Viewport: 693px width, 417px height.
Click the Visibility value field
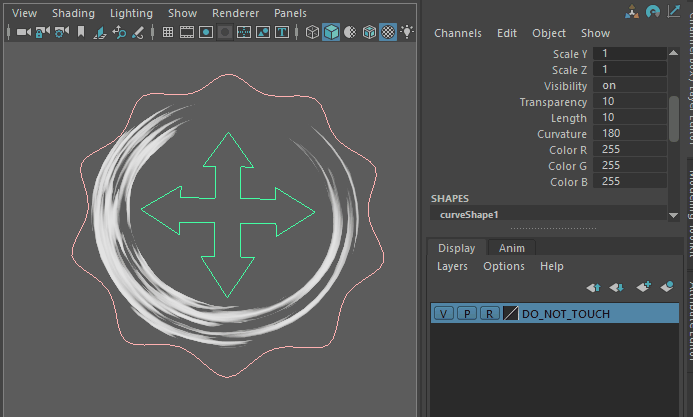pyautogui.click(x=629, y=85)
